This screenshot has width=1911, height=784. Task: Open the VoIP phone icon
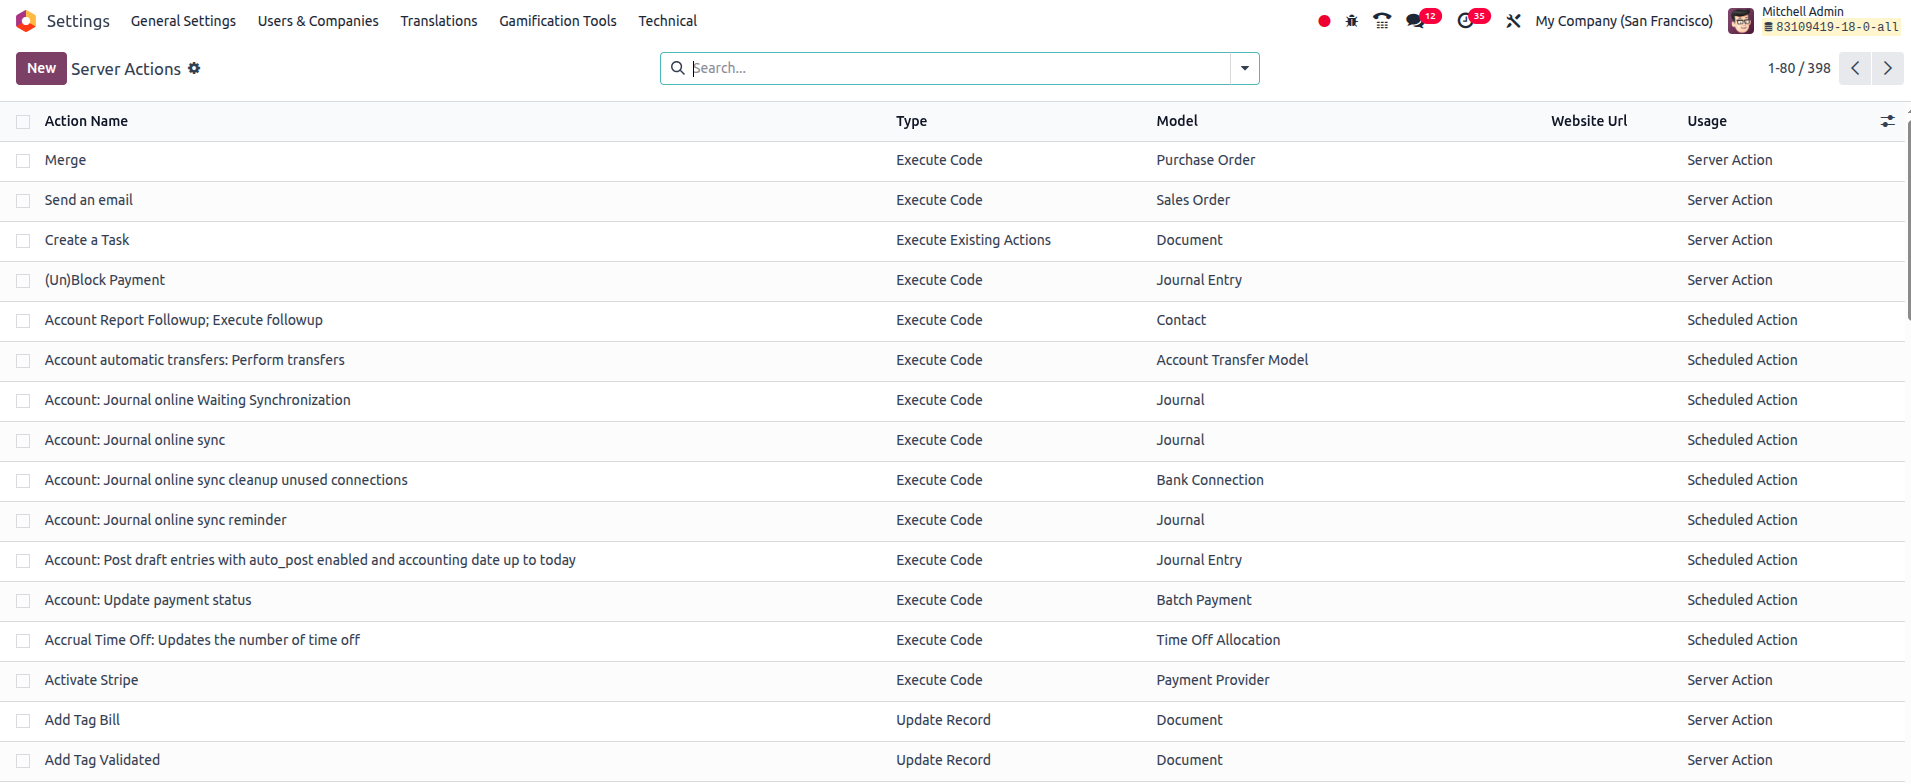1382,21
